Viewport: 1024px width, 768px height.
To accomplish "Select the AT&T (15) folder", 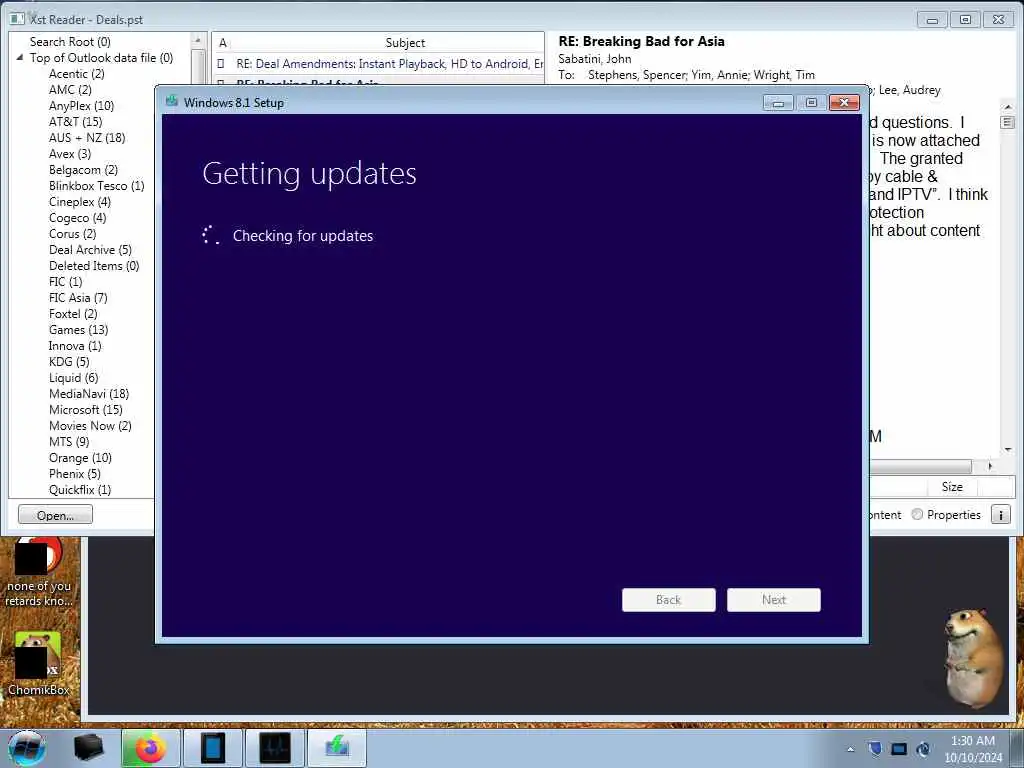I will coord(75,121).
